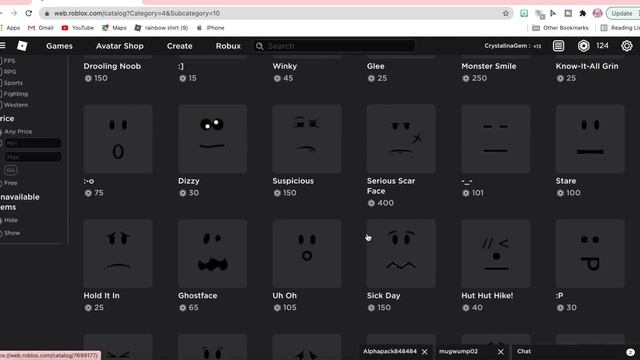Open the notifications feed icon

click(558, 46)
